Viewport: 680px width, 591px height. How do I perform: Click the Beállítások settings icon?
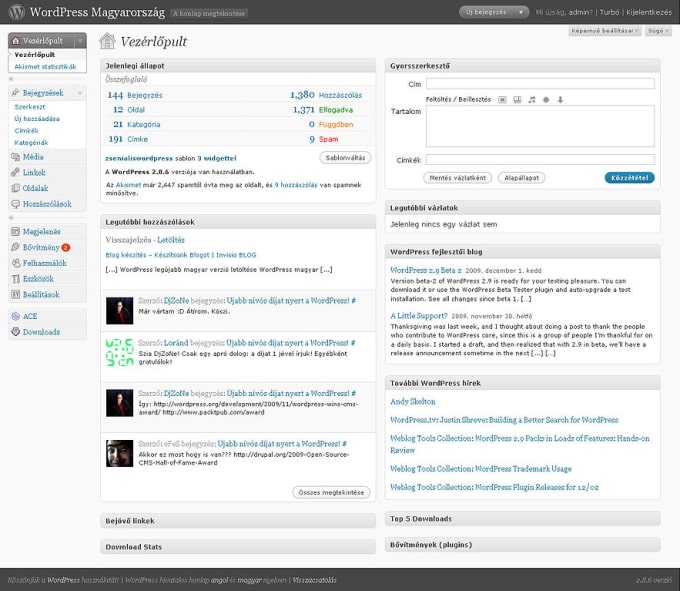16,294
